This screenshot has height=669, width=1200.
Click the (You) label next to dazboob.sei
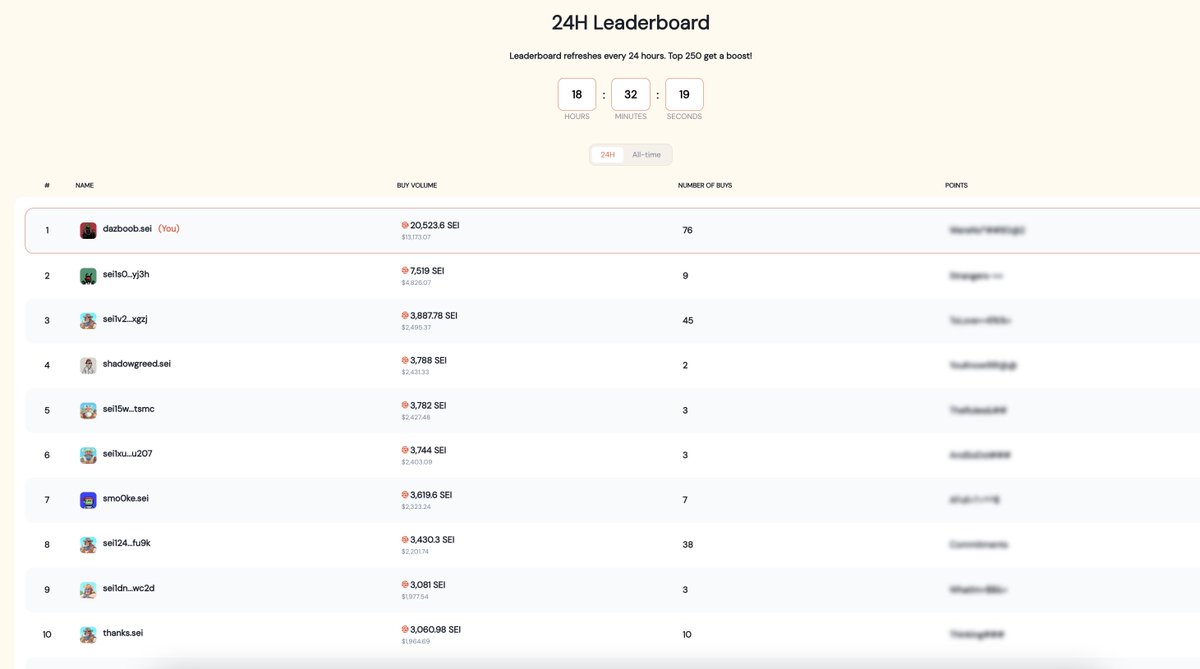(169, 229)
